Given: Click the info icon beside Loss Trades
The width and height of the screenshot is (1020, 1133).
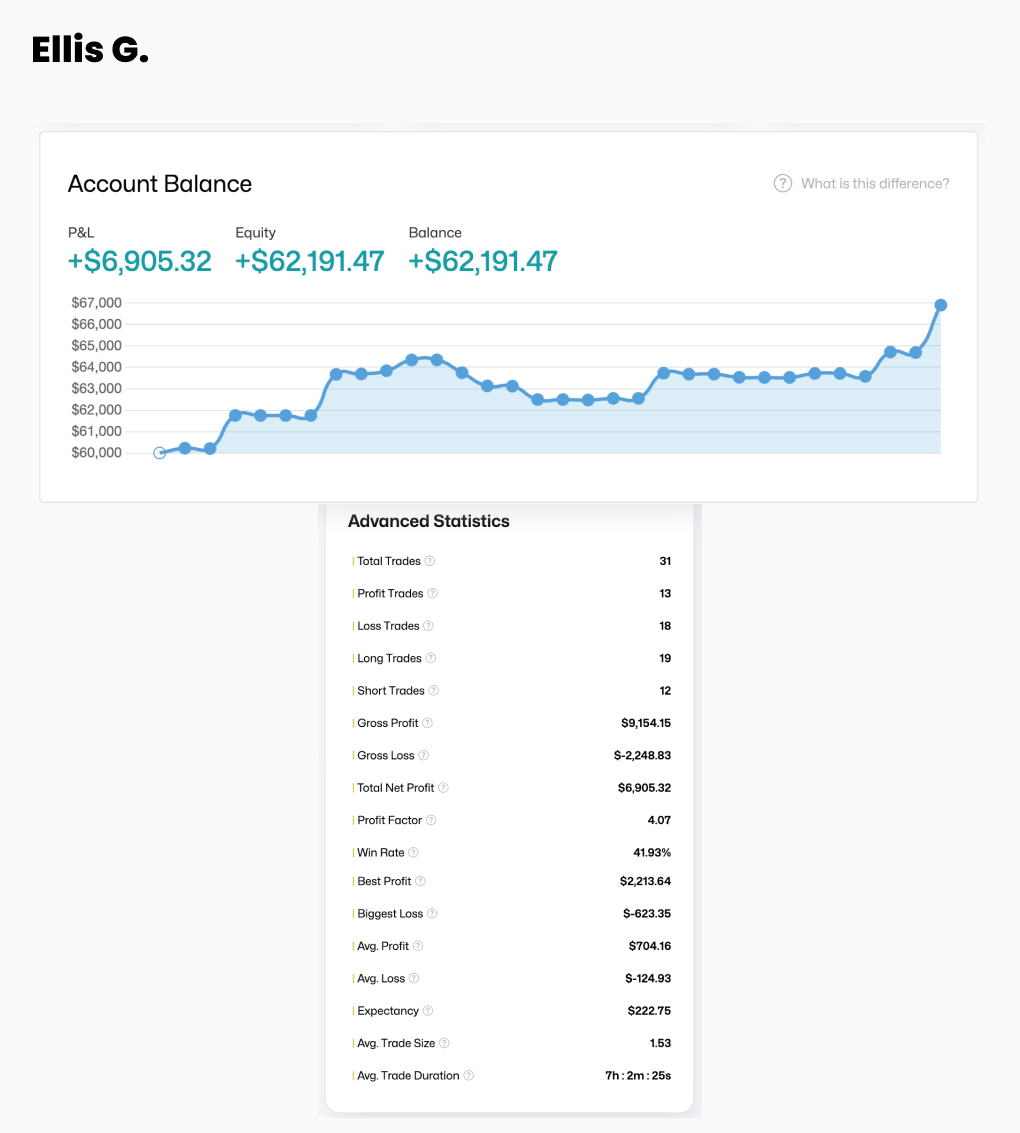Looking at the screenshot, I should pyautogui.click(x=428, y=626).
